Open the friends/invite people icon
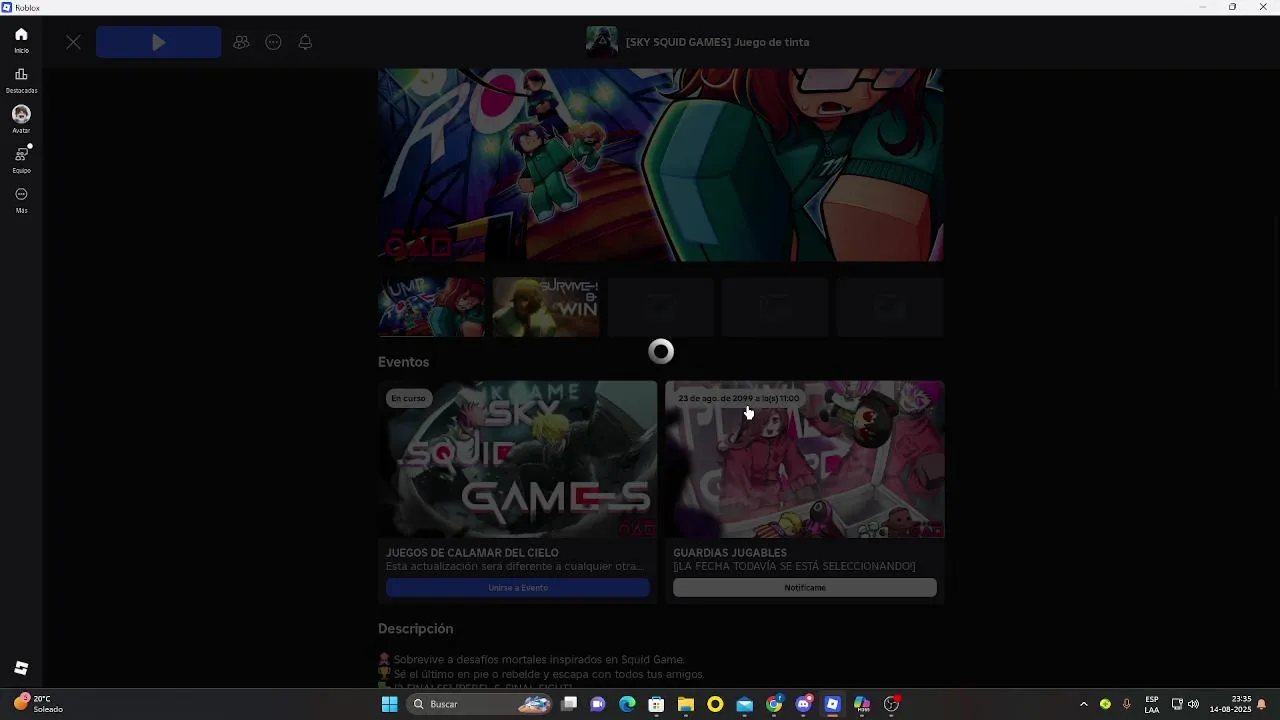The image size is (1280, 720). (x=241, y=42)
